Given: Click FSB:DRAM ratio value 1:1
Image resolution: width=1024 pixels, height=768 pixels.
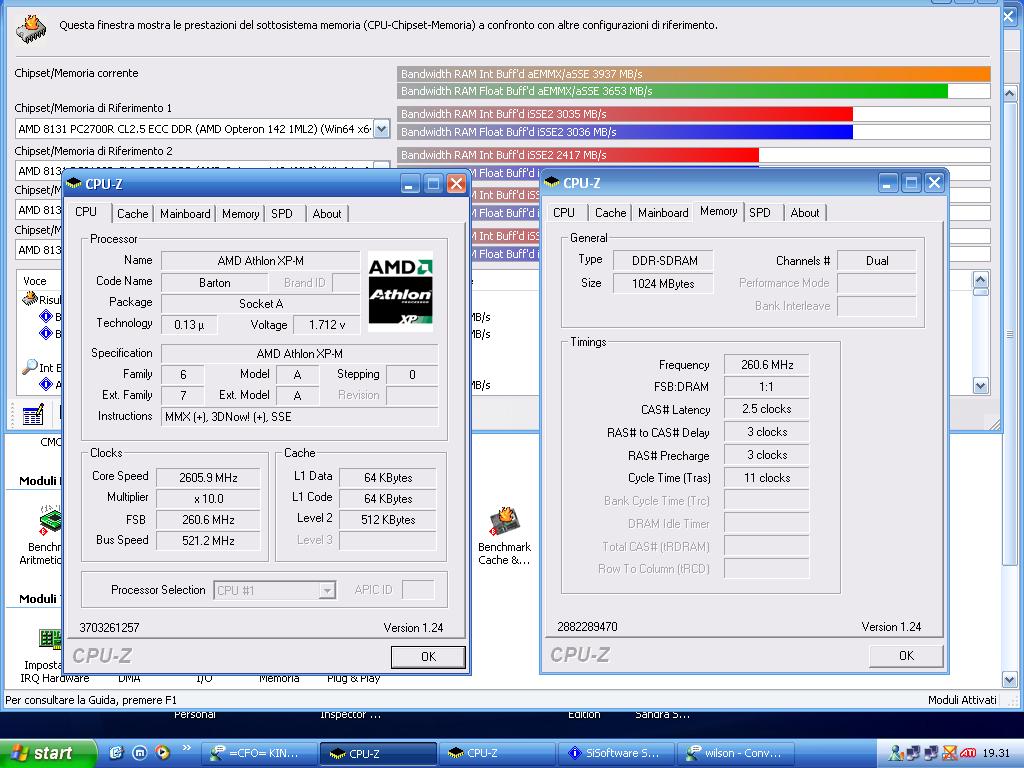Looking at the screenshot, I should pyautogui.click(x=767, y=387).
